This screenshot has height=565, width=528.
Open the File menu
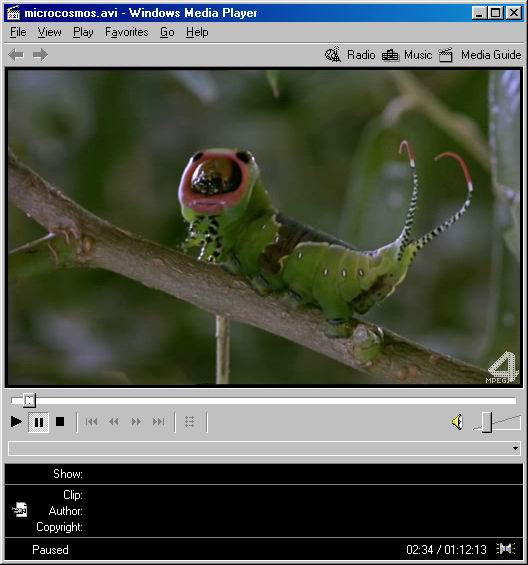[18, 32]
